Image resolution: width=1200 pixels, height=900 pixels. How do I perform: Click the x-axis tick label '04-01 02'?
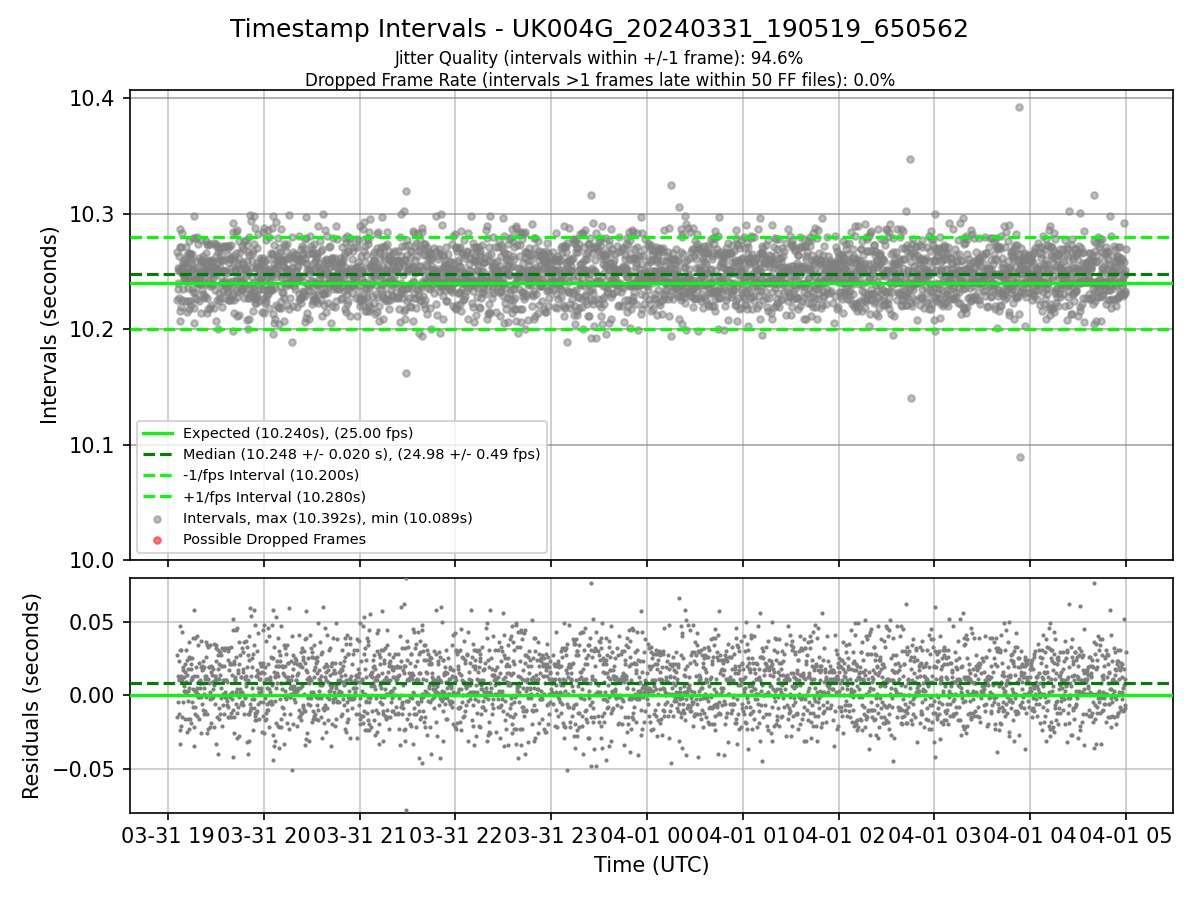pos(838,836)
